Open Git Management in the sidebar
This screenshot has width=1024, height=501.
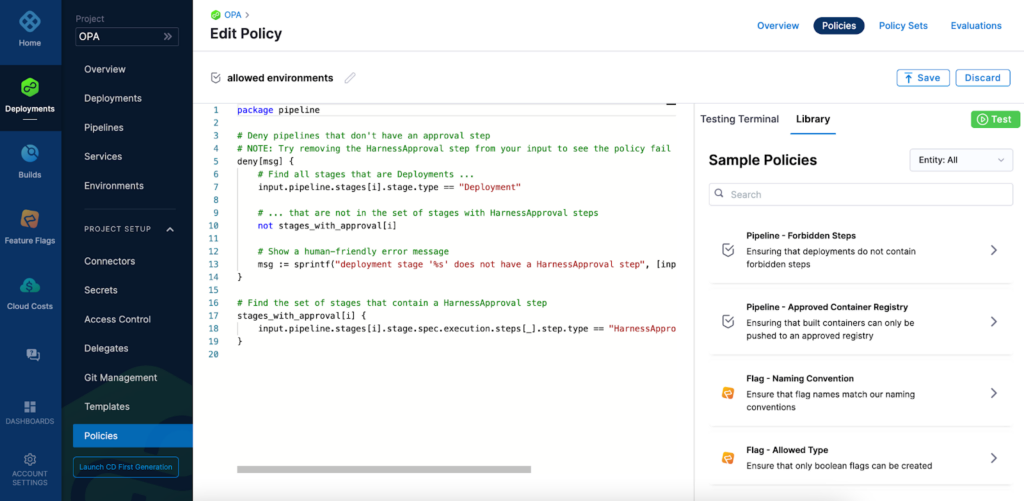120,378
